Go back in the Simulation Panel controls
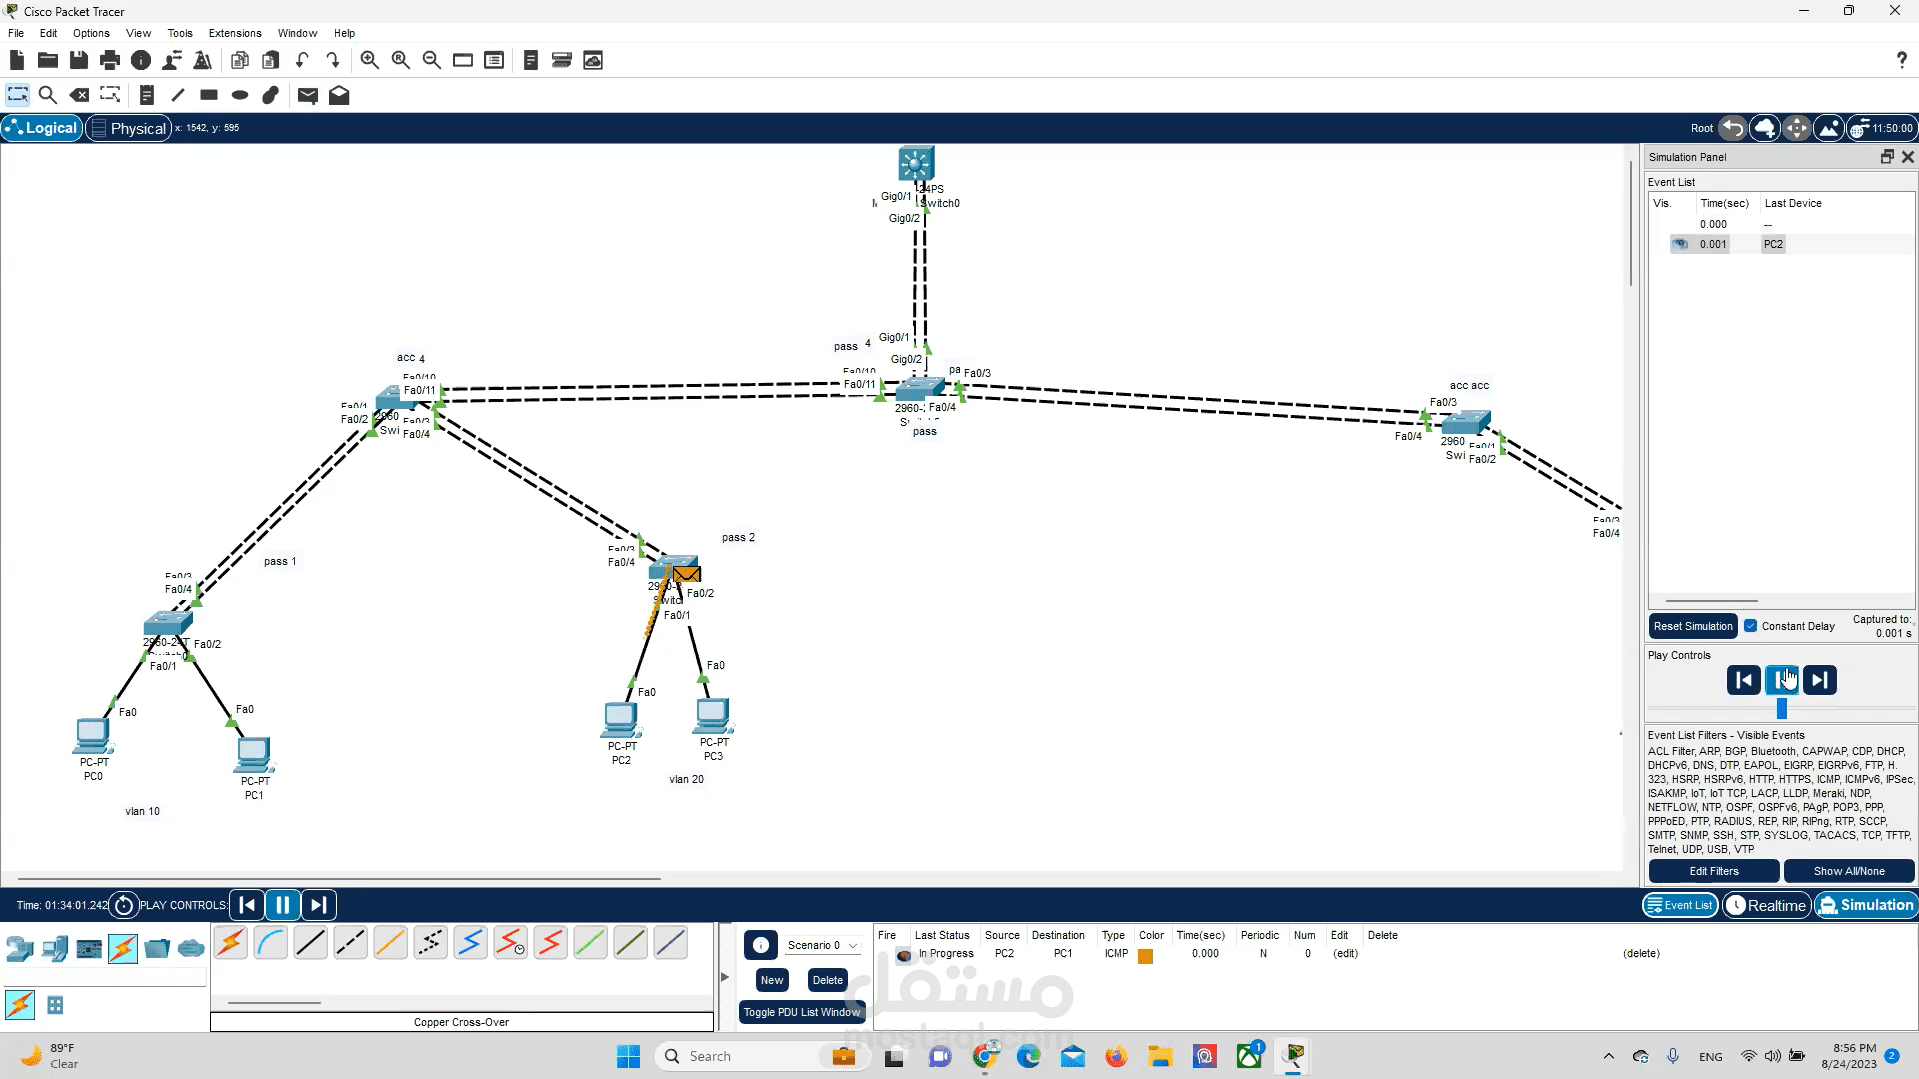1919x1079 pixels. pos(1744,680)
